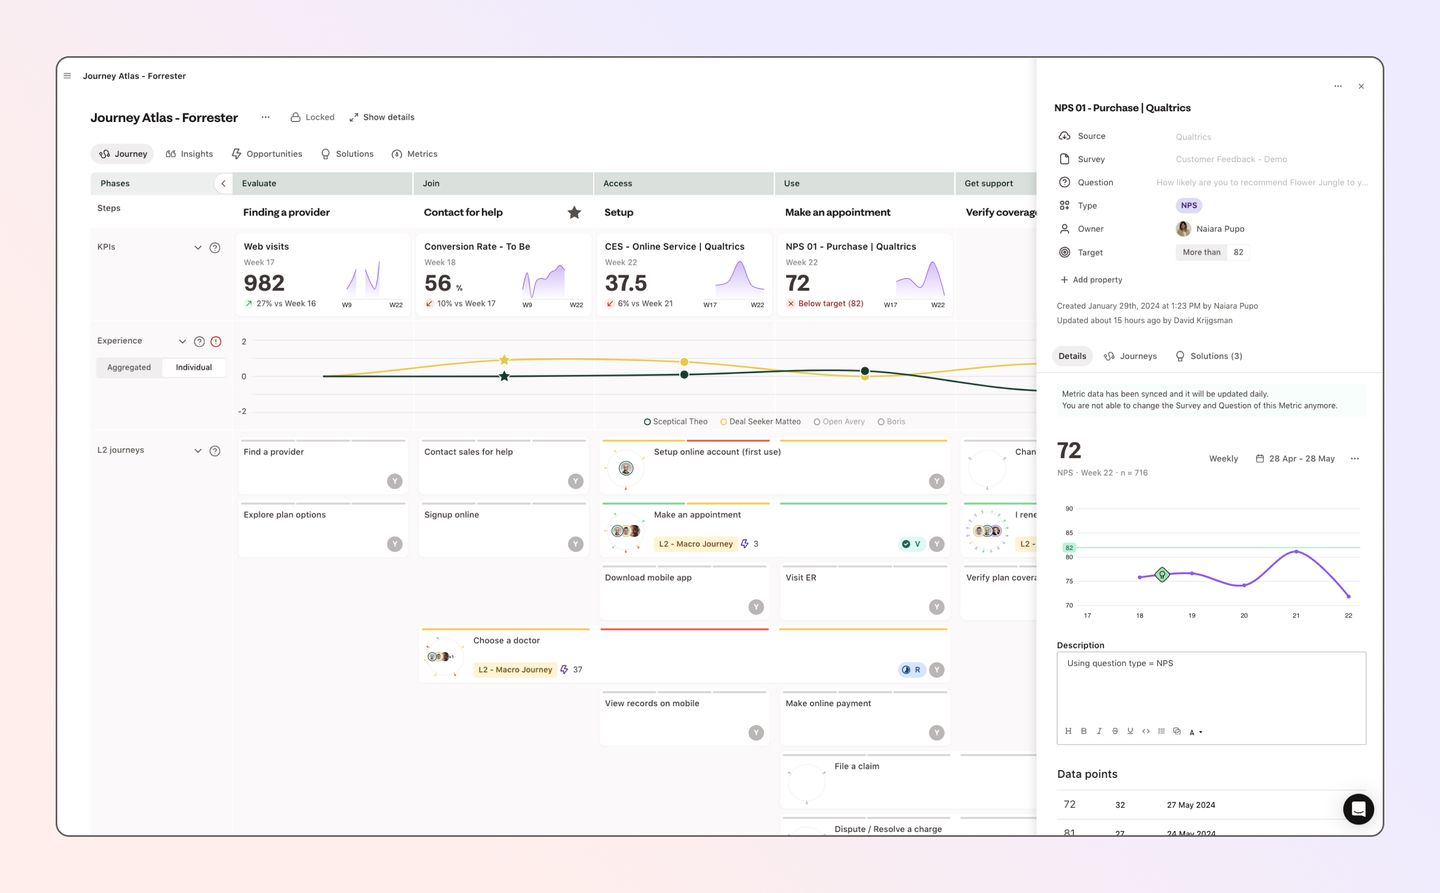Collapse the KPIs row chevron
Image resolution: width=1440 pixels, height=893 pixels.
click(x=198, y=247)
